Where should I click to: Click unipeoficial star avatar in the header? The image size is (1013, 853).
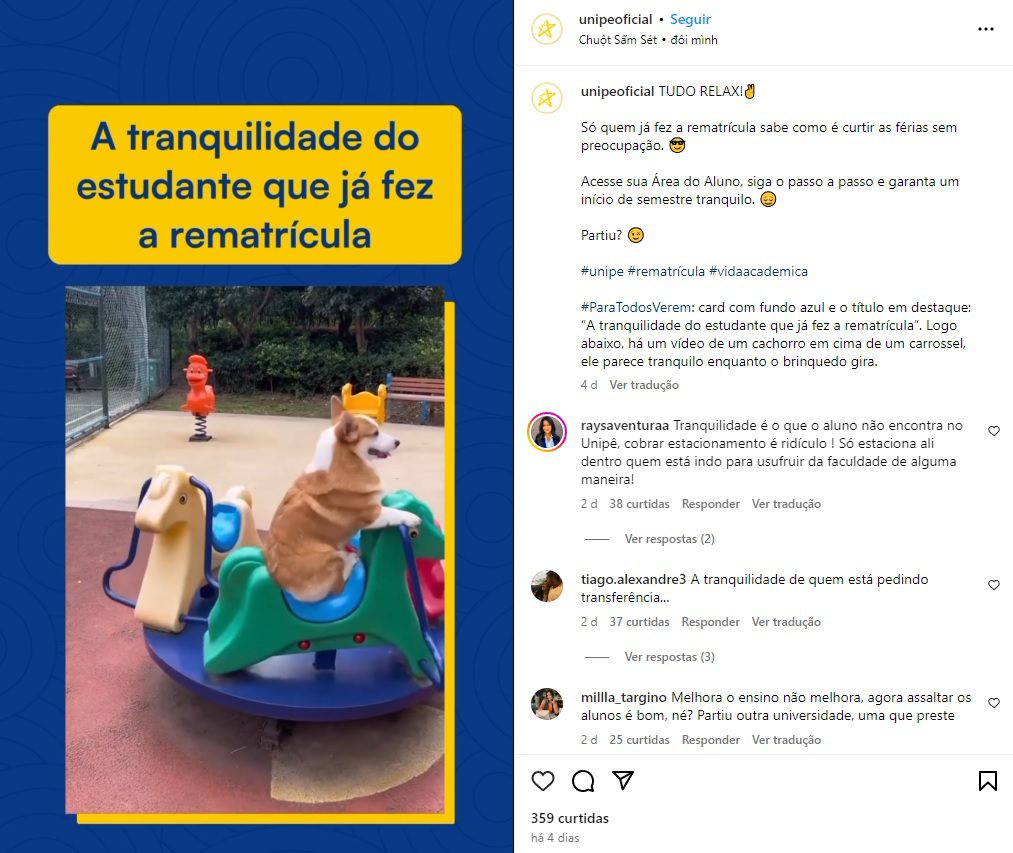[547, 29]
